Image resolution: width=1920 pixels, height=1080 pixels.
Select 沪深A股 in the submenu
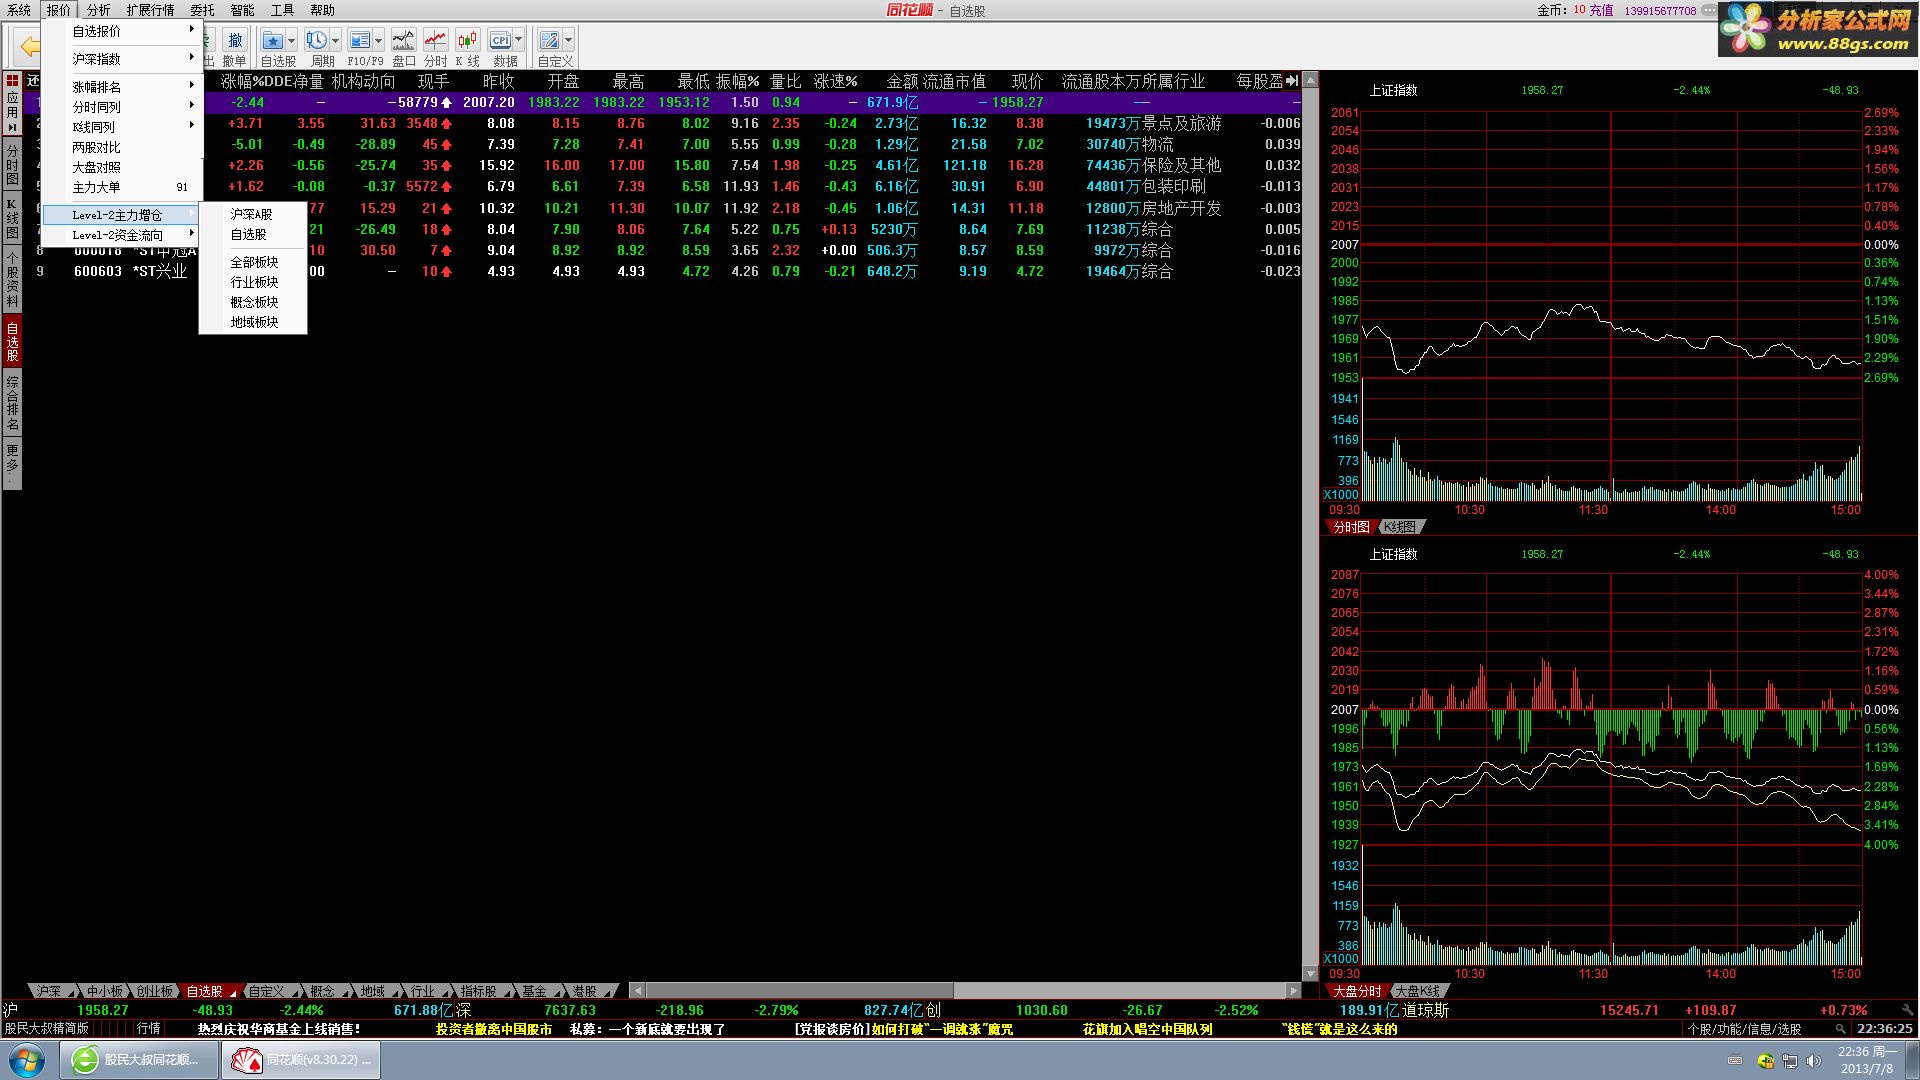tap(253, 214)
